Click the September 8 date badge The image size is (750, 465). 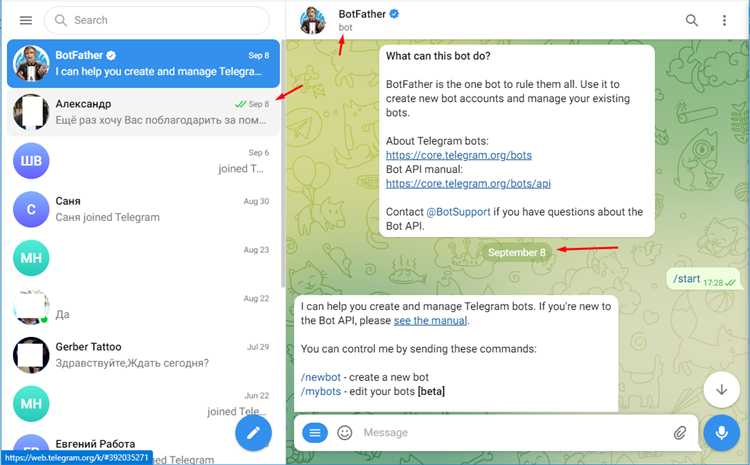[x=517, y=252]
